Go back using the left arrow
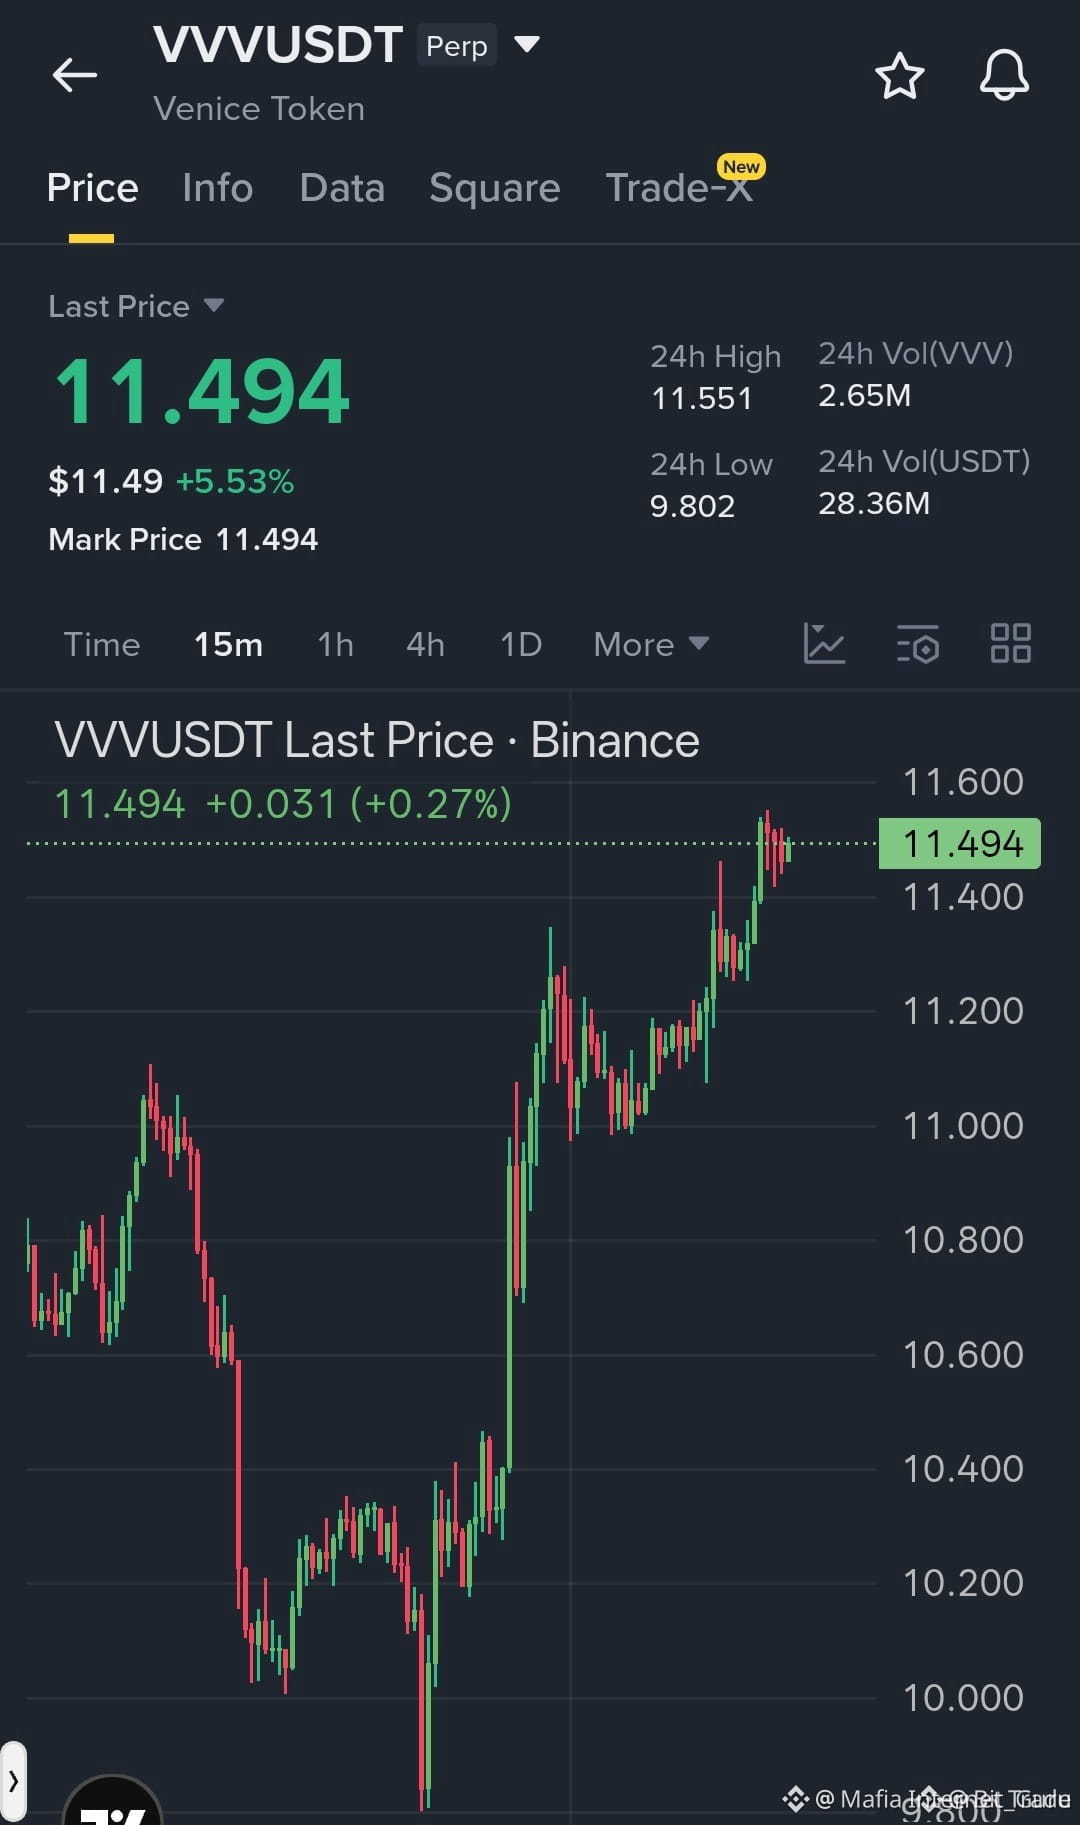The width and height of the screenshot is (1080, 1825). click(75, 75)
